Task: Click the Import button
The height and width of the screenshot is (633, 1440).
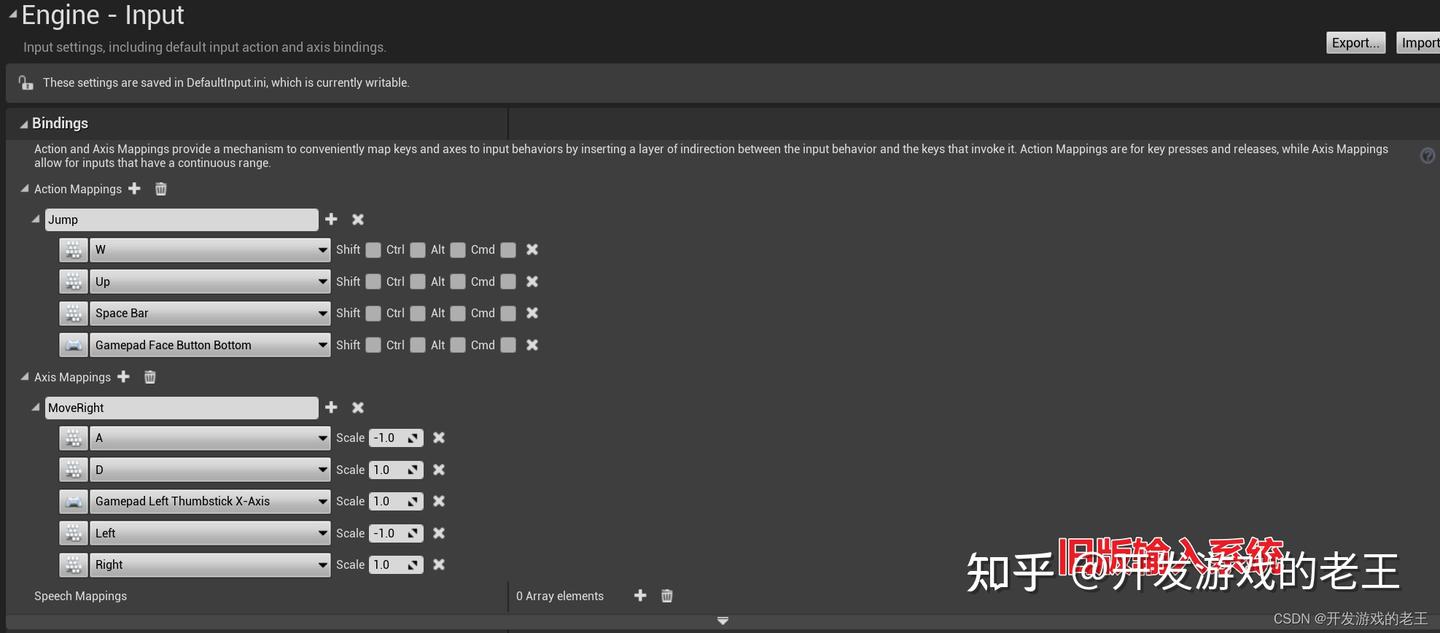Action: pyautogui.click(x=1421, y=42)
